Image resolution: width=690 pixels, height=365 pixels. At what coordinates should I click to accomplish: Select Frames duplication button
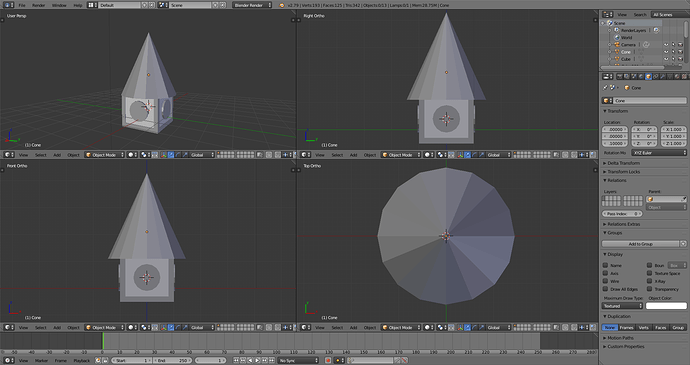tap(626, 327)
